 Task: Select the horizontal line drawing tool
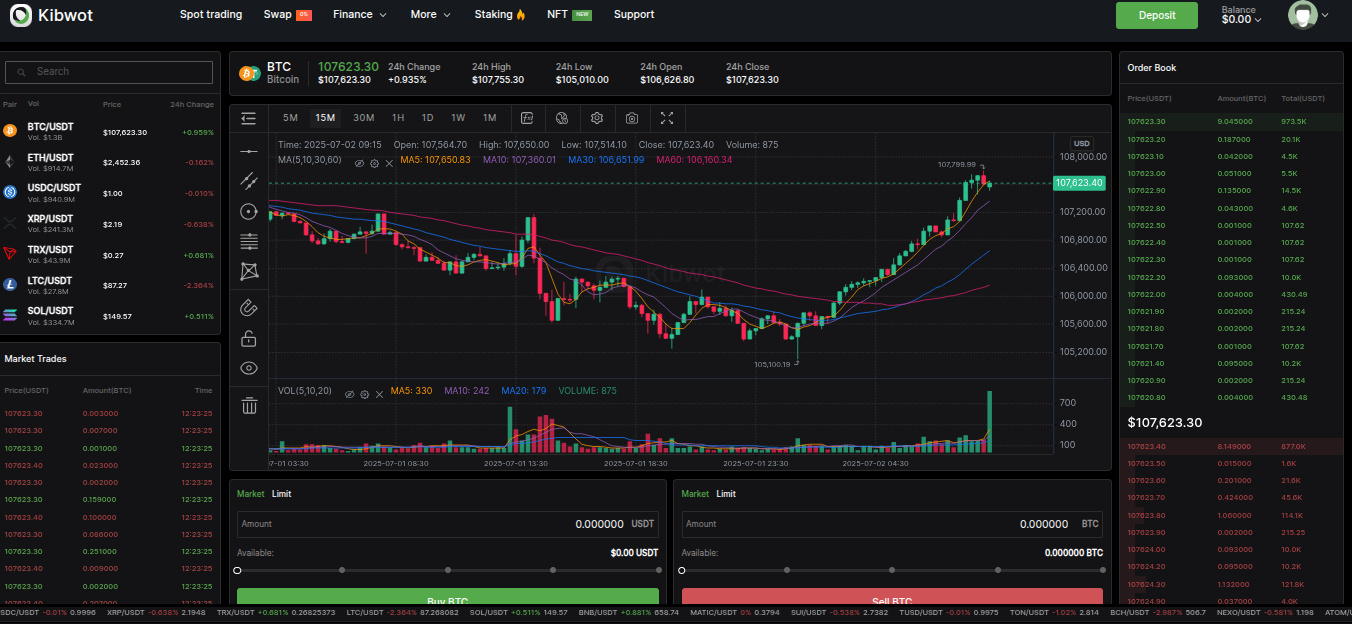pos(249,151)
